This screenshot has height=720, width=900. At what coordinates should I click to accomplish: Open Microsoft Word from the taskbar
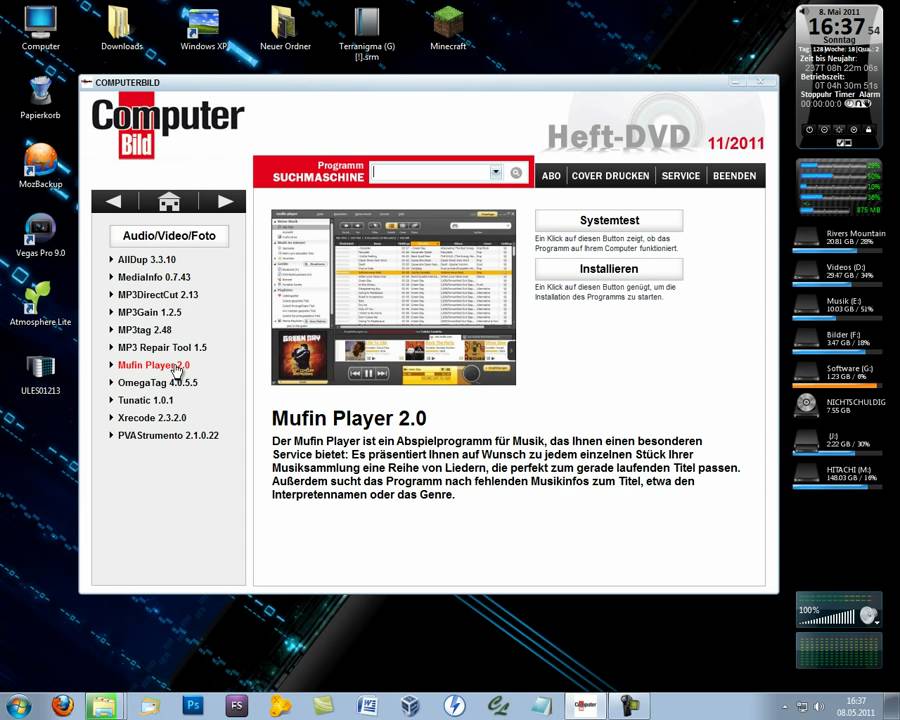(367, 706)
